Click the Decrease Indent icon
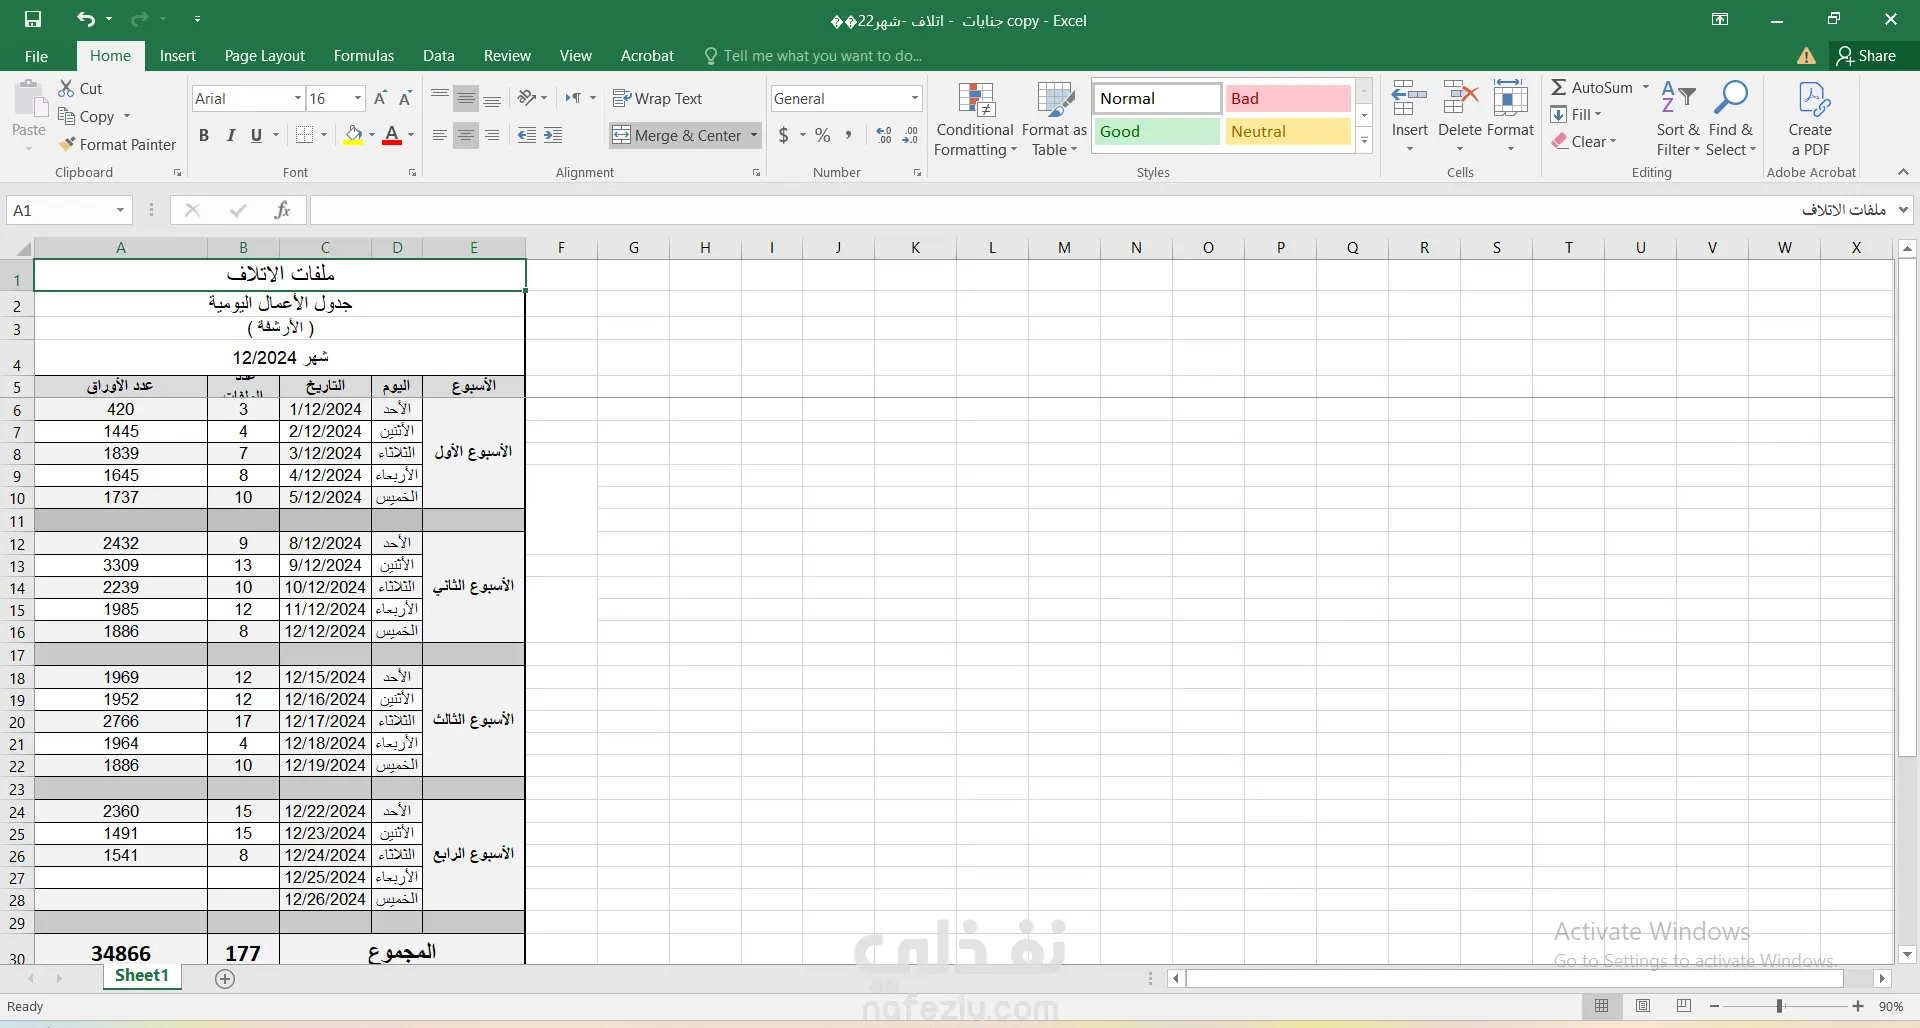The height and width of the screenshot is (1028, 1920). (x=527, y=135)
